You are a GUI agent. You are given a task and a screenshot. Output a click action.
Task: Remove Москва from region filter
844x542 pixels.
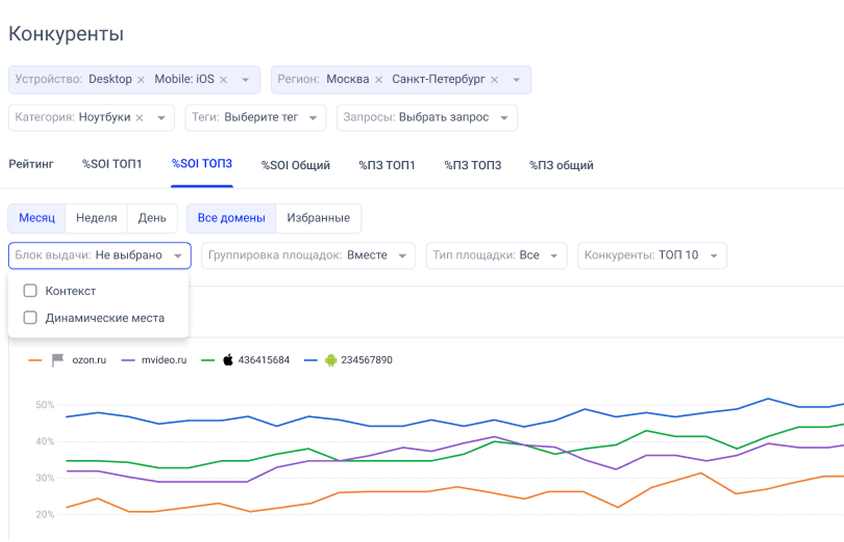point(378,80)
